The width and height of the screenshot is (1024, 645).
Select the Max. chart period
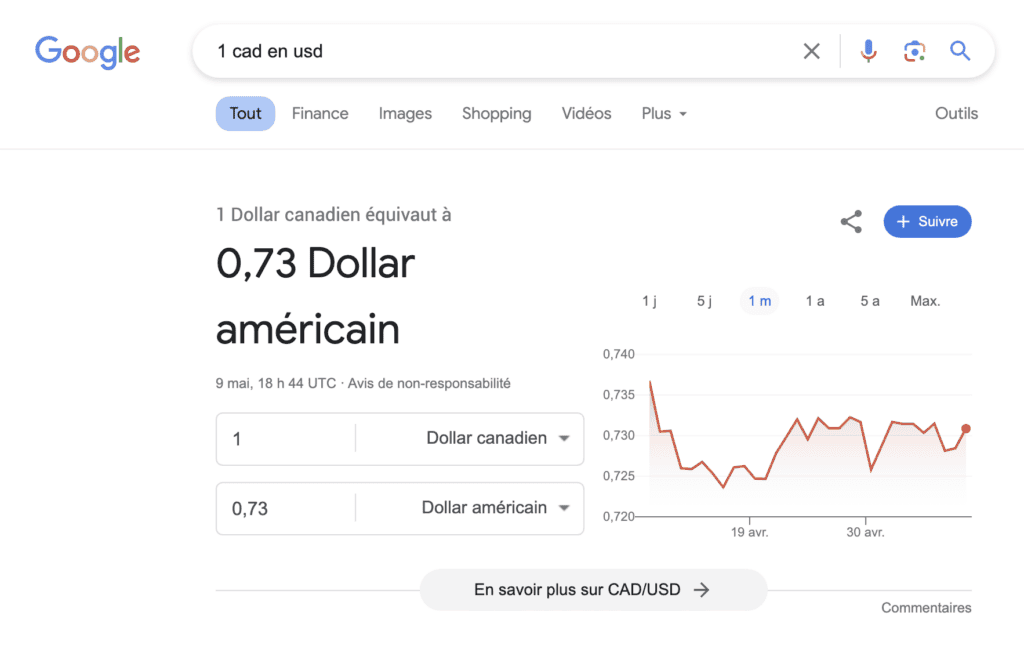pyautogui.click(x=923, y=300)
